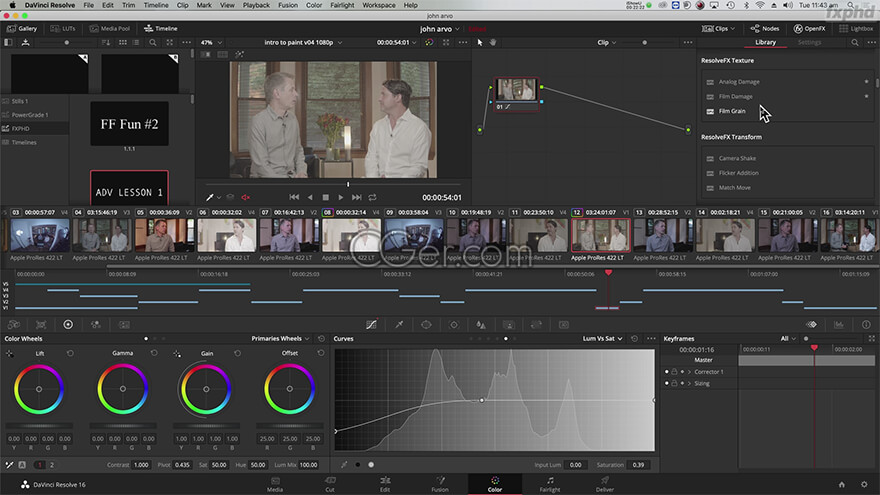The image size is (880, 495).
Task: Select the Film Grain effect
Action: pyautogui.click(x=732, y=111)
